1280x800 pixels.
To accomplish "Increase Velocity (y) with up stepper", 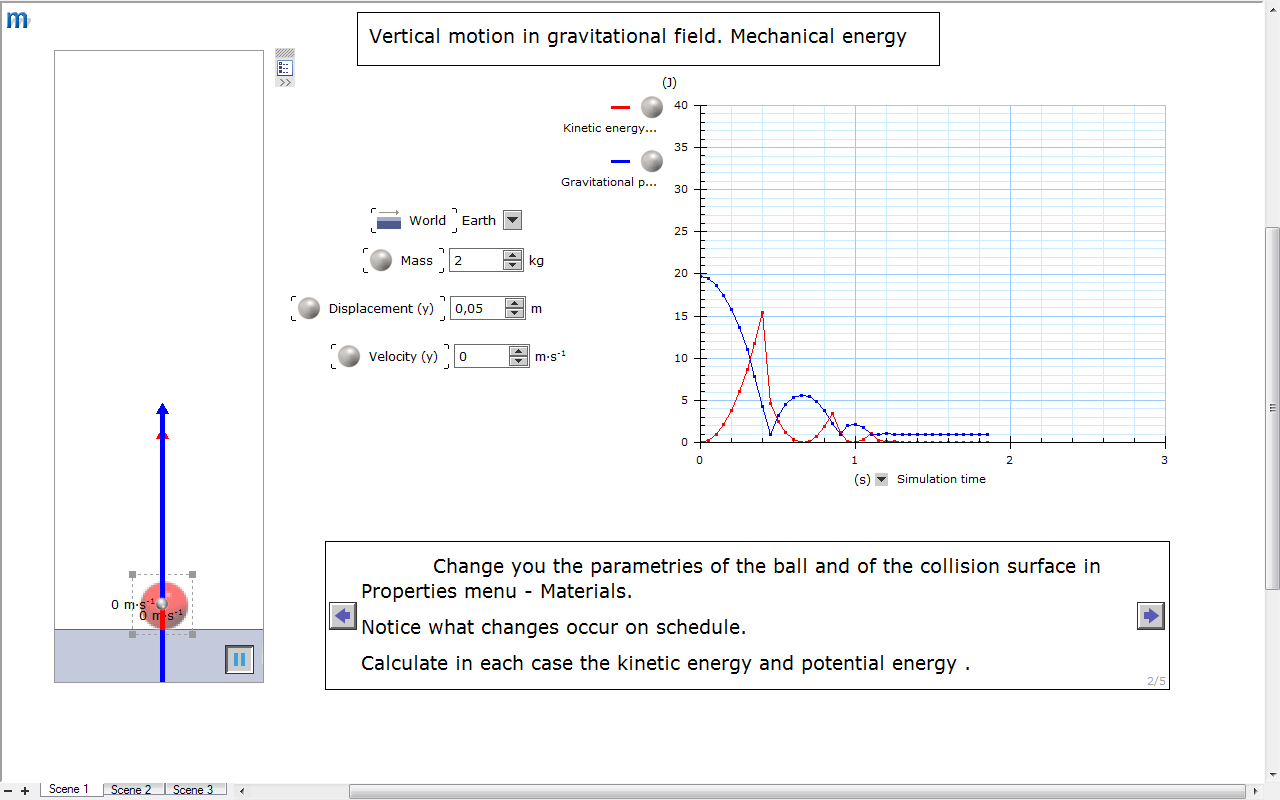I will tap(518, 351).
